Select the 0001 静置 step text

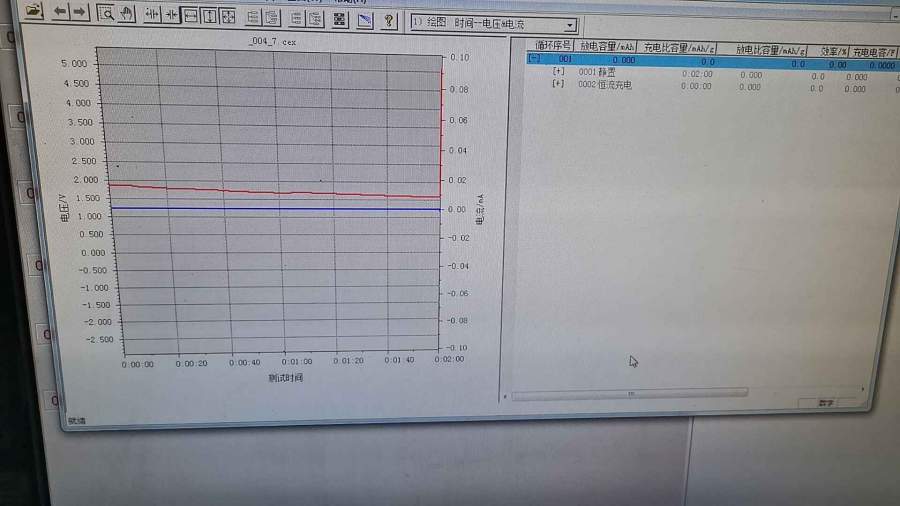(597, 72)
